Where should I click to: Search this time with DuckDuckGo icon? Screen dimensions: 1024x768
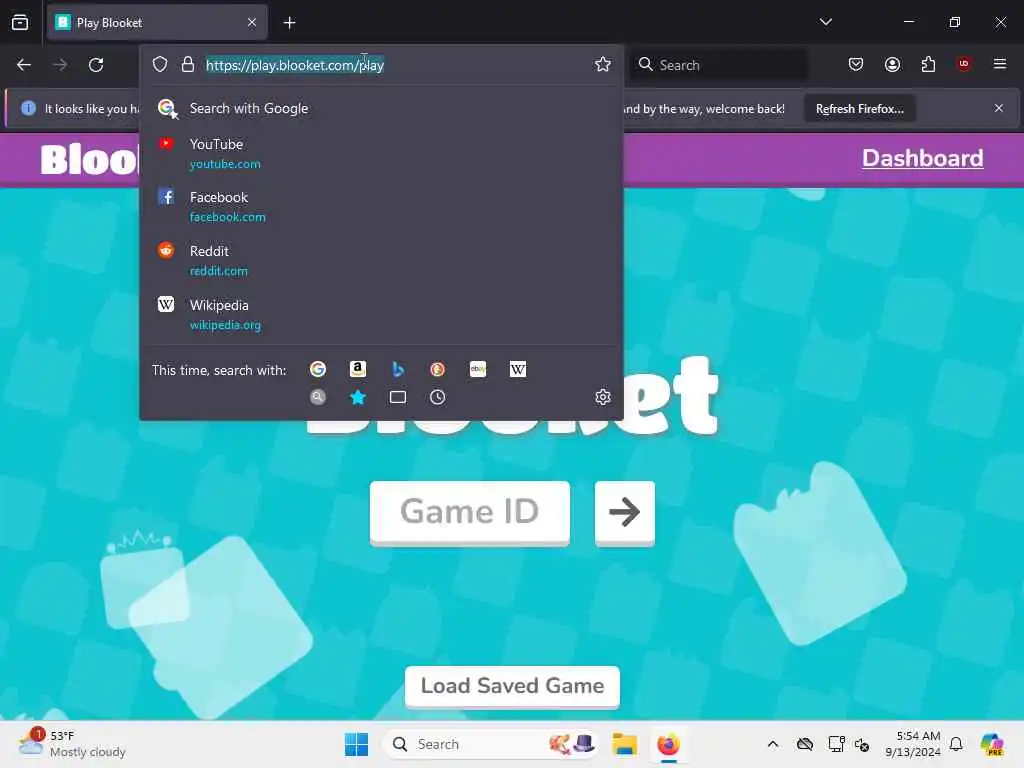pos(438,369)
